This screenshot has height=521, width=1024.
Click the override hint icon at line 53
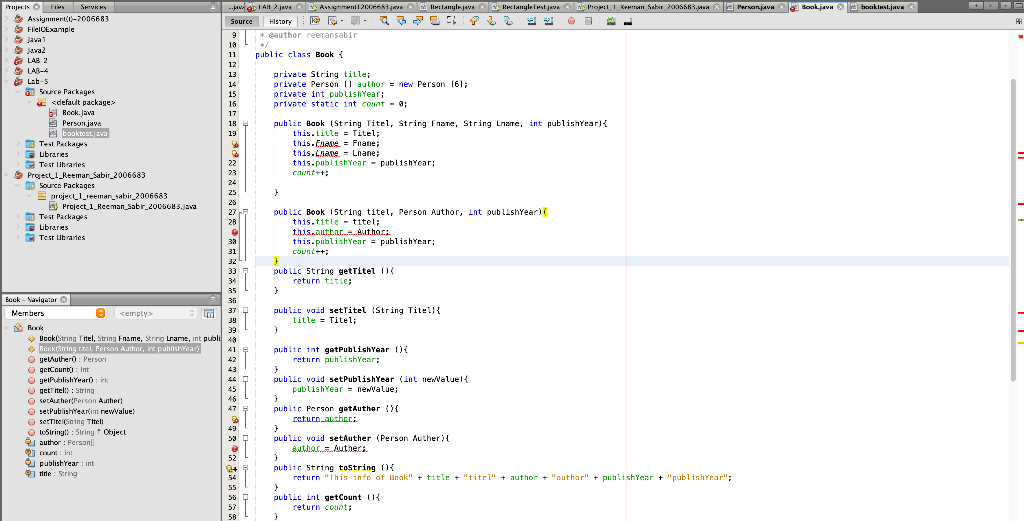(231, 468)
